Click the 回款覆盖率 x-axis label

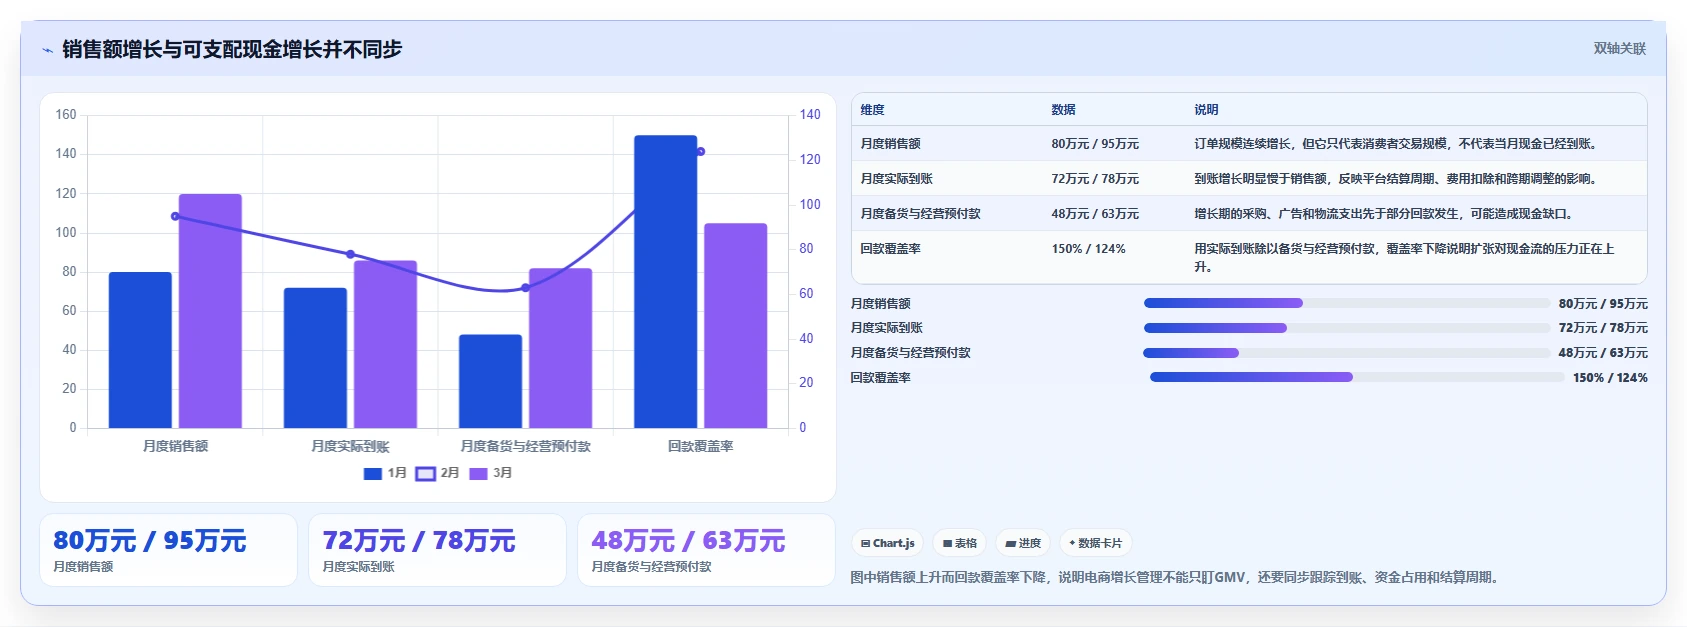(x=700, y=446)
